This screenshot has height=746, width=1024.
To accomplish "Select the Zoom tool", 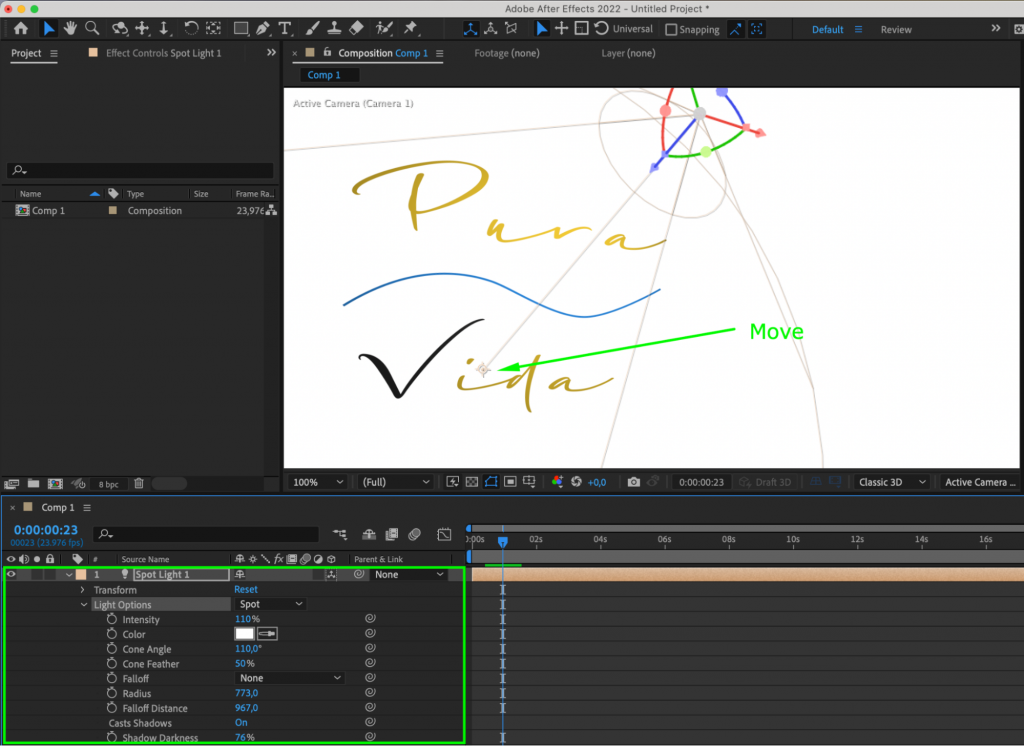I will coord(93,28).
